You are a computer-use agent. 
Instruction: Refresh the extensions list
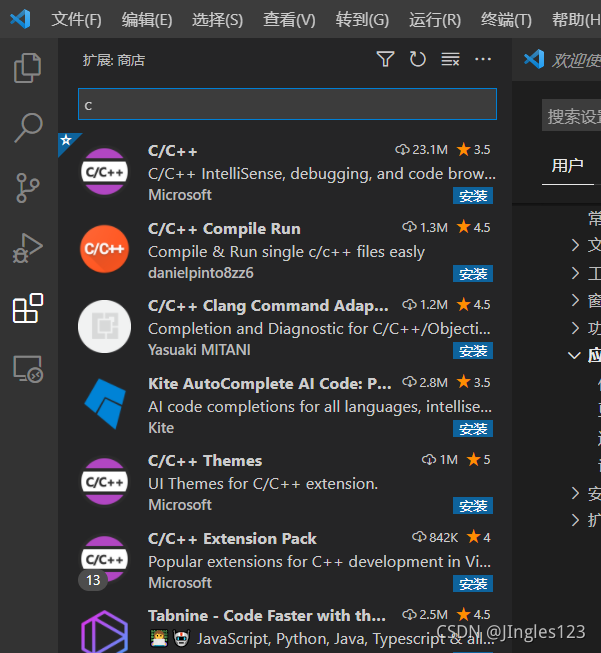tap(418, 59)
